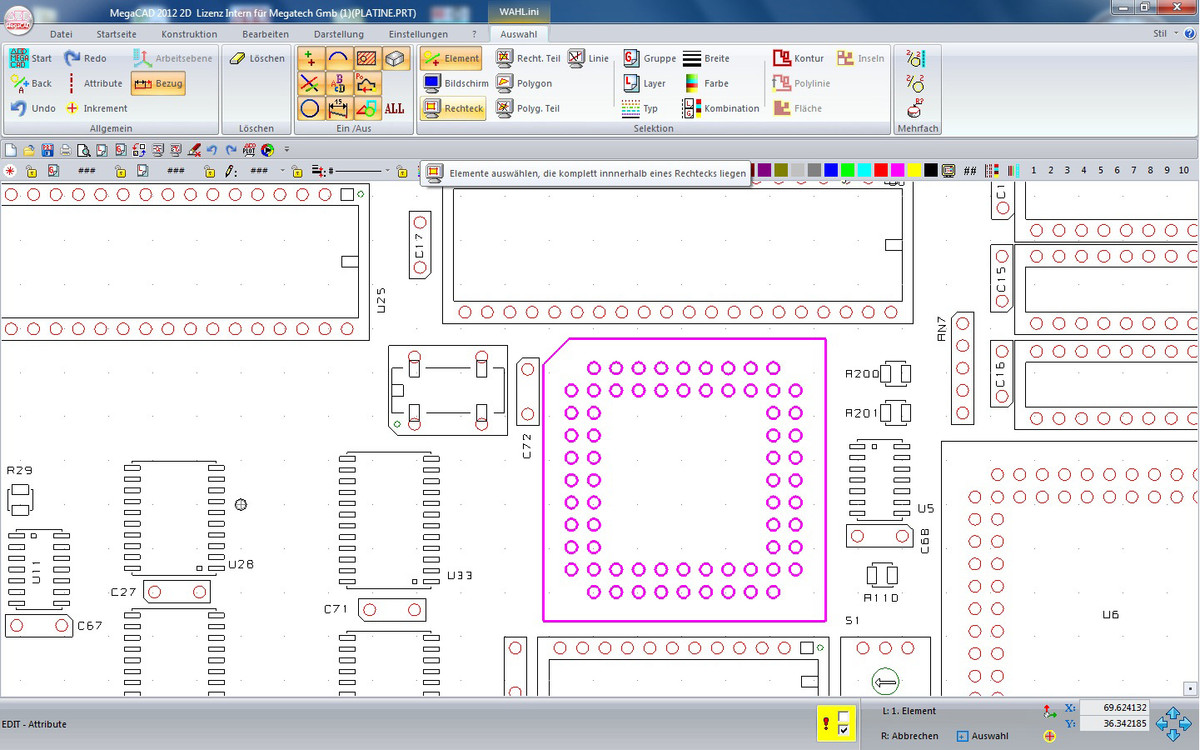Click Auswahl in the status bar
1200x750 pixels.
point(983,736)
